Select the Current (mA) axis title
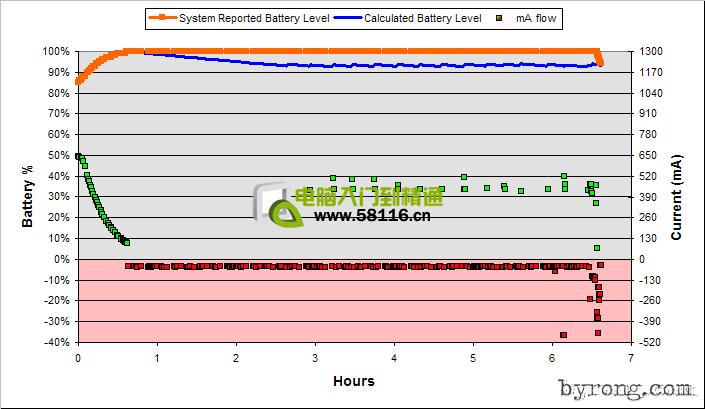 click(x=677, y=198)
